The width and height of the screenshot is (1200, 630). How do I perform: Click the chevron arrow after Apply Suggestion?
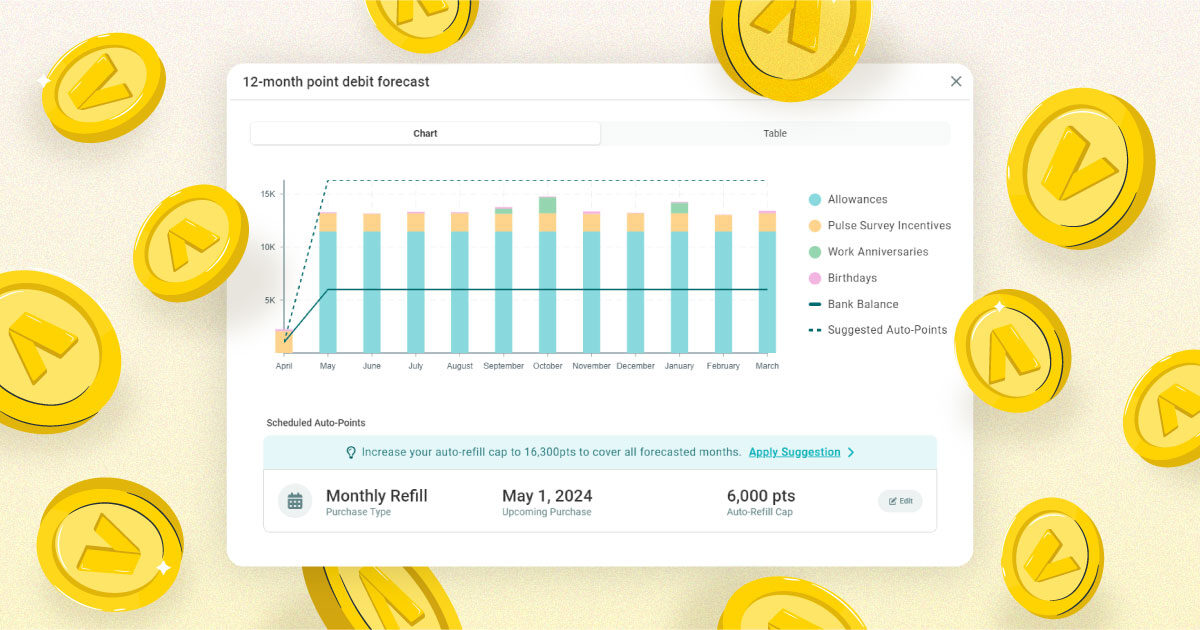[851, 453]
